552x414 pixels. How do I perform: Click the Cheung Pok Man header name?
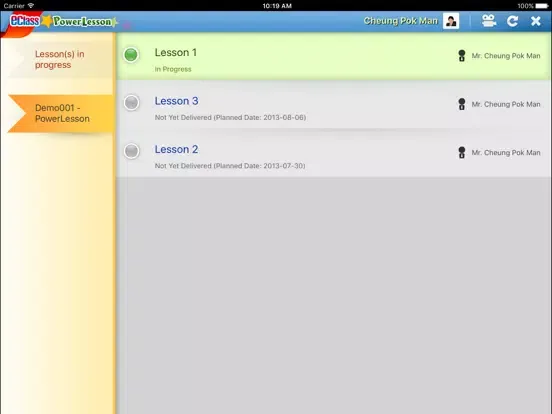click(x=401, y=21)
